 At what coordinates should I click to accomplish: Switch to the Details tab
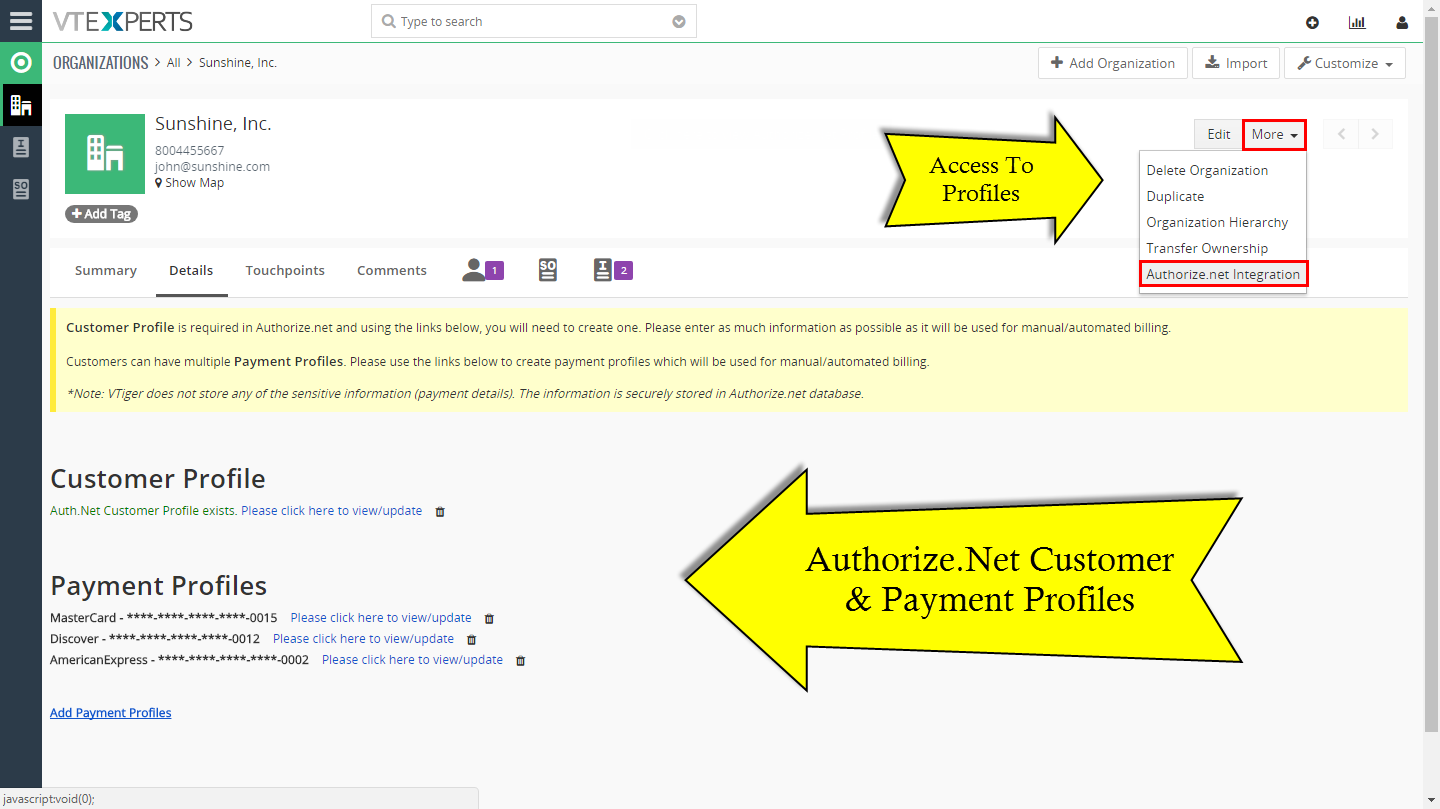click(x=191, y=270)
